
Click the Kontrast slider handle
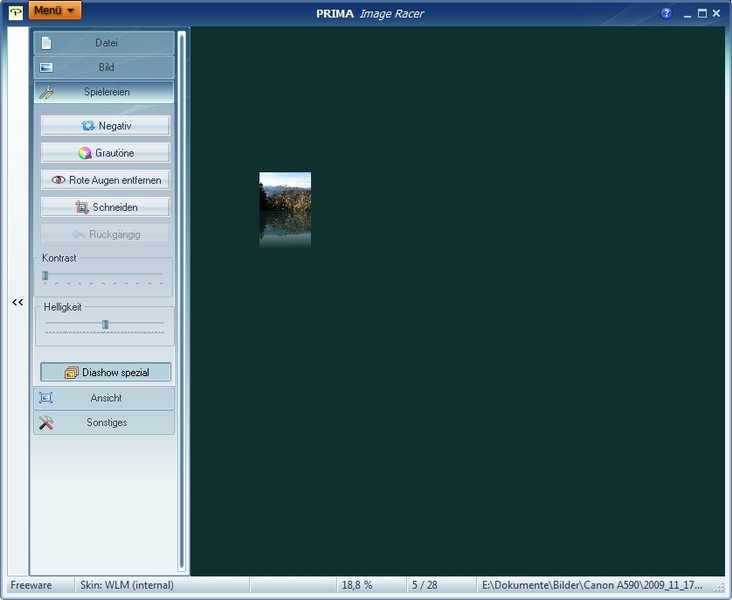[x=45, y=275]
